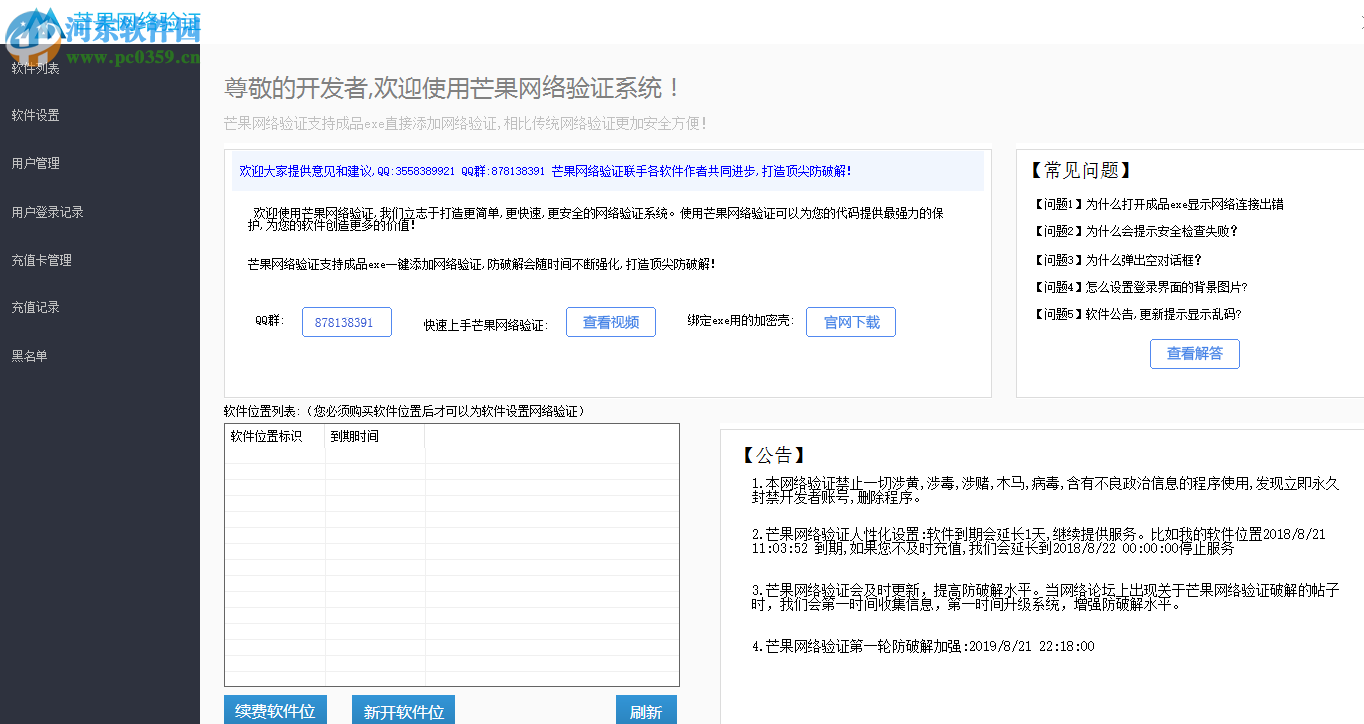Click the 查看解答 button
This screenshot has width=1364, height=724.
1194,353
